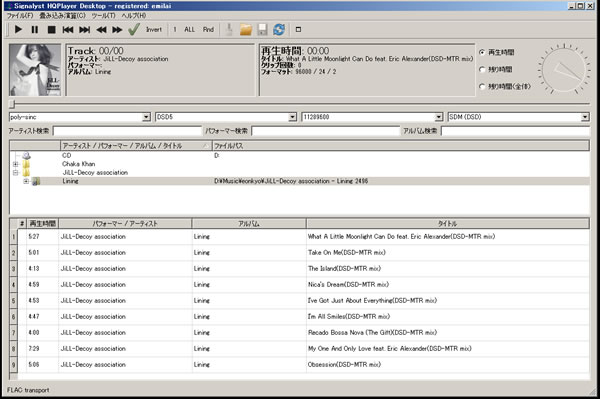This screenshot has width=600, height=399.
Task: Click the ファイルパス column header
Action: pyautogui.click(x=401, y=146)
